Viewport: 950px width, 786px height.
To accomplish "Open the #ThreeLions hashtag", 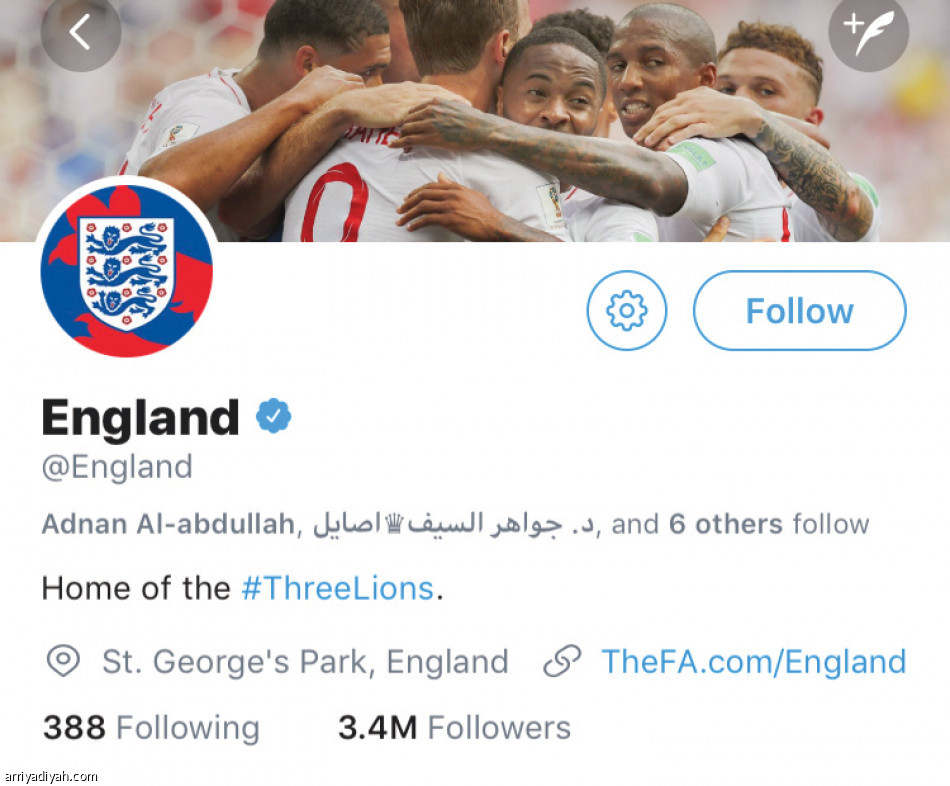I will click(338, 588).
